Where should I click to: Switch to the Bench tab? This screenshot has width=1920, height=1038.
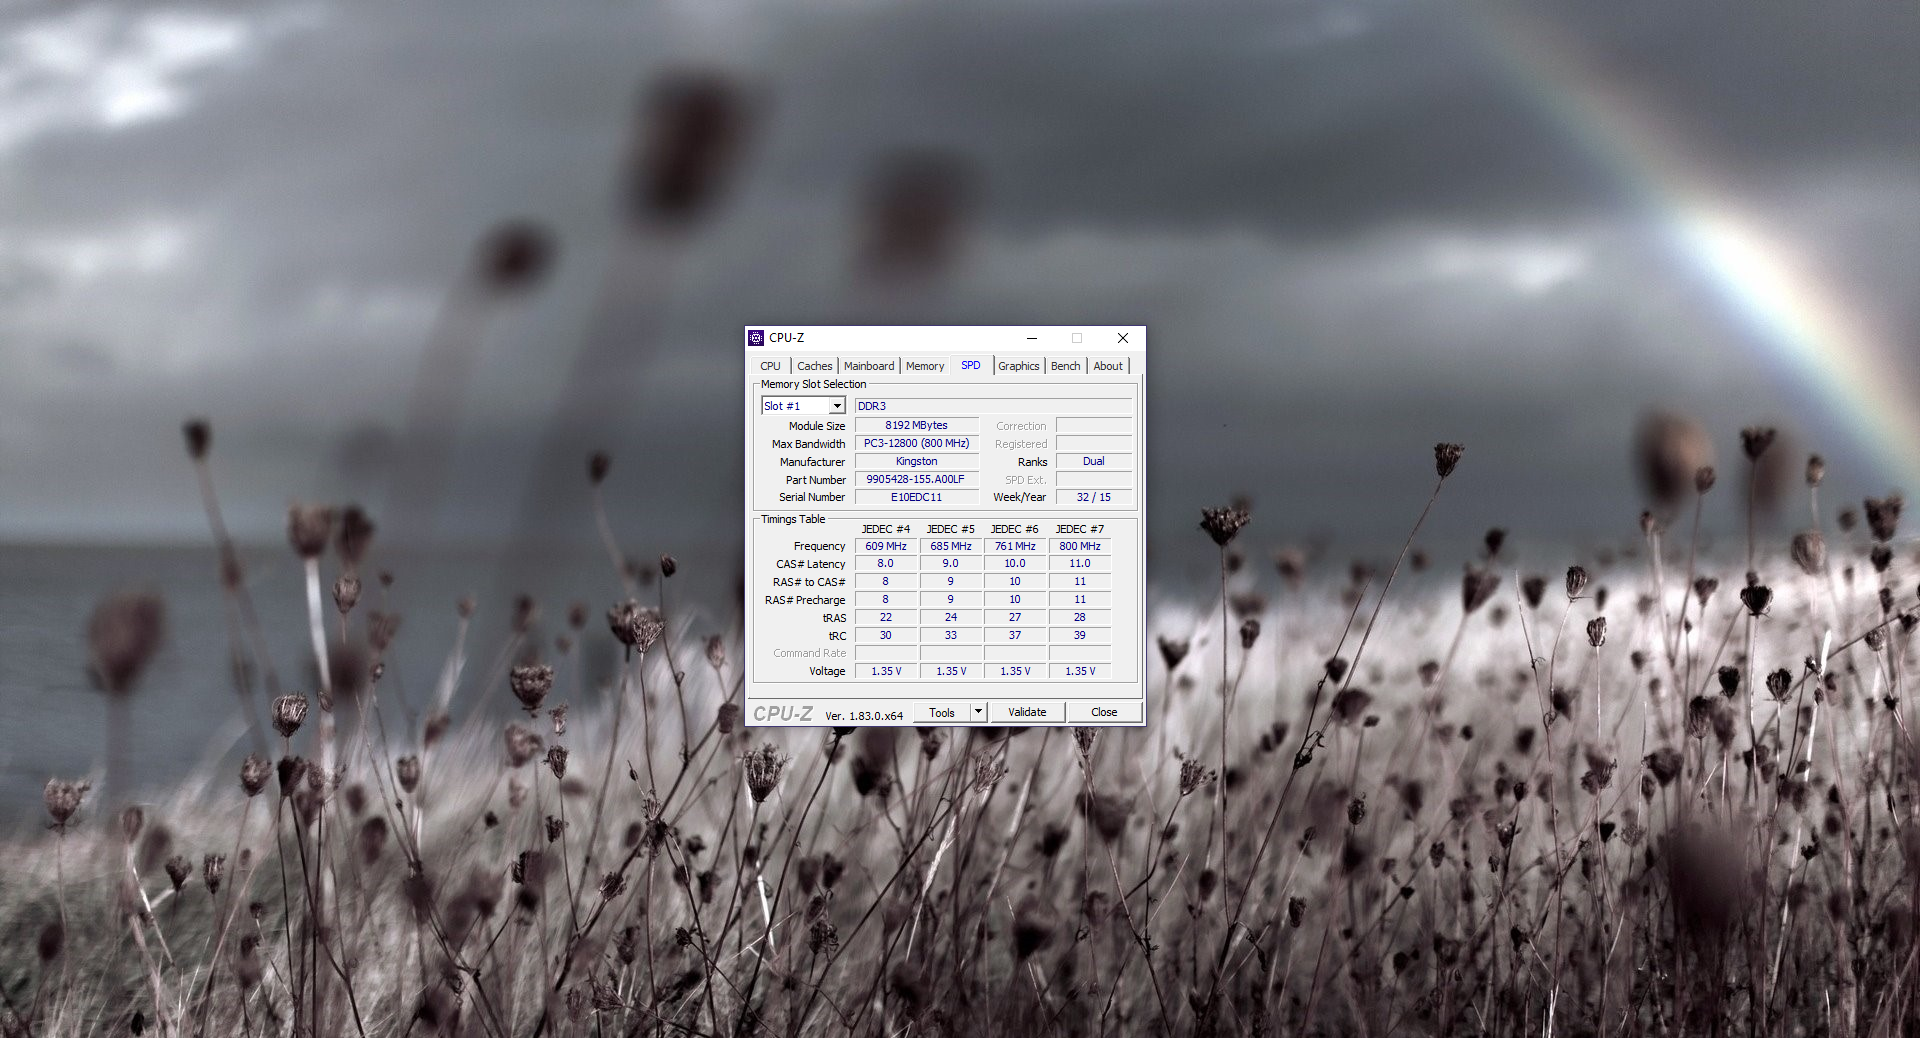click(1065, 366)
